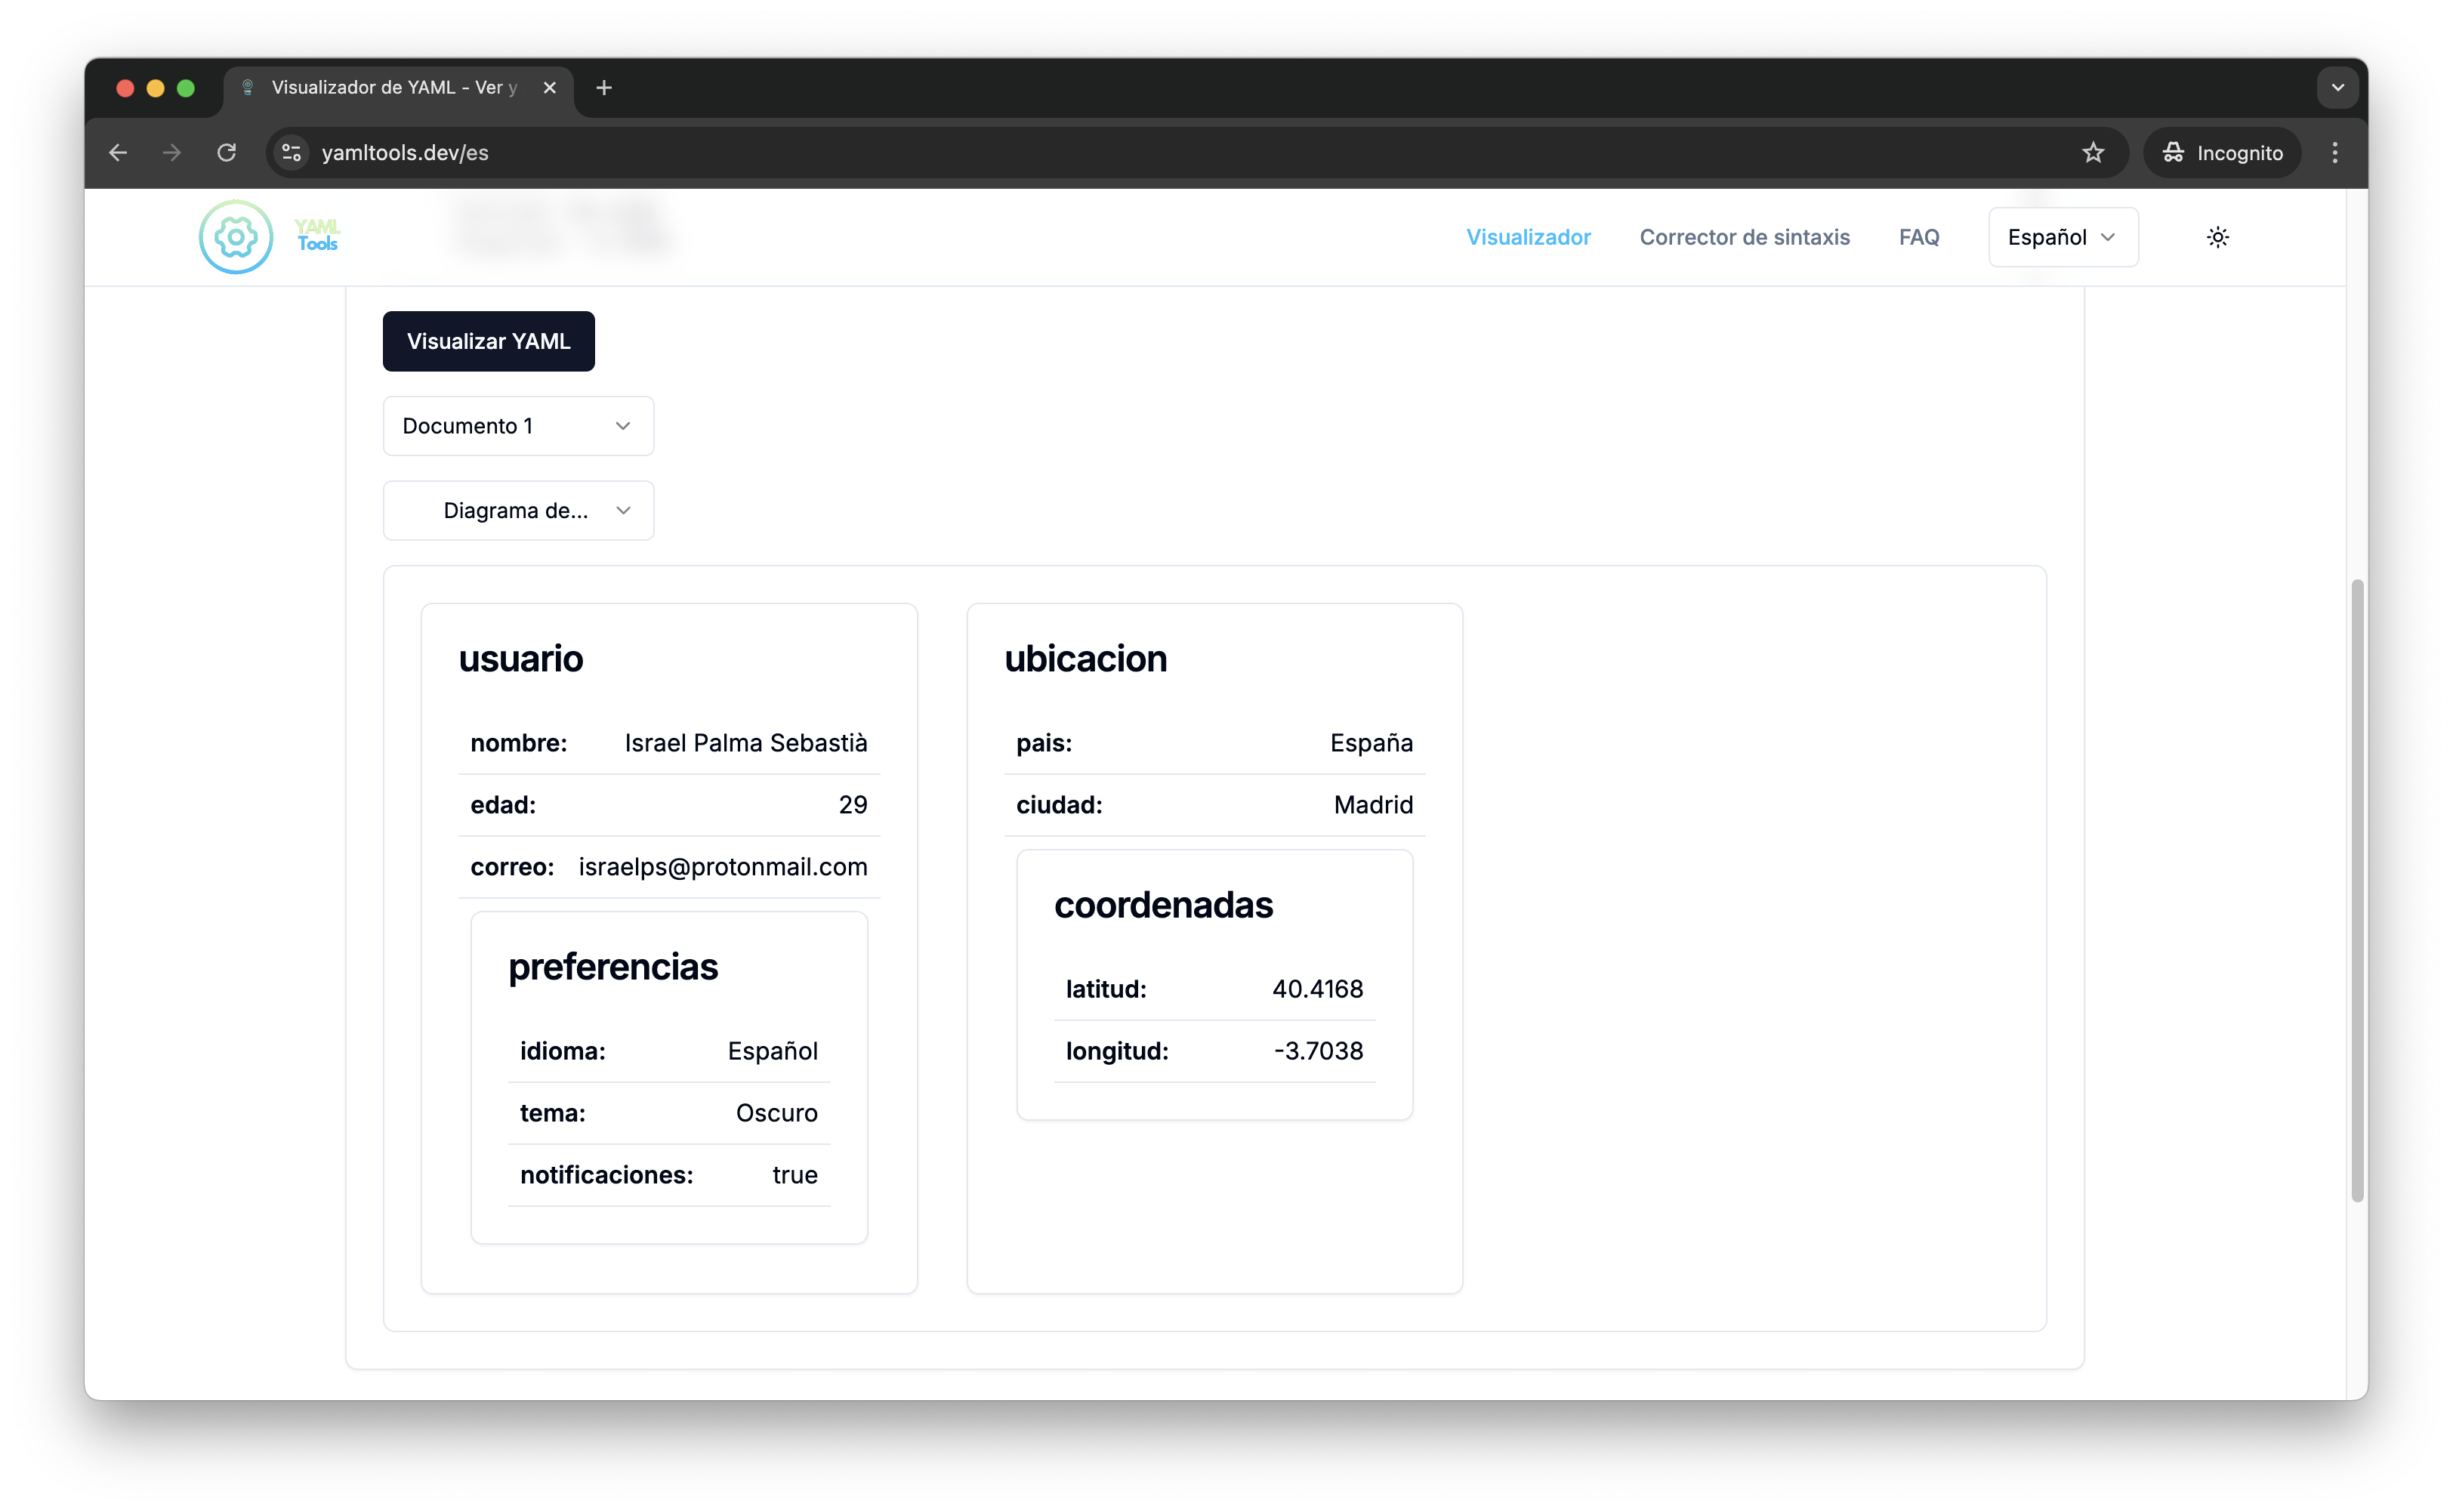This screenshot has width=2453, height=1512.
Task: Open a new browser tab
Action: pyautogui.click(x=603, y=88)
